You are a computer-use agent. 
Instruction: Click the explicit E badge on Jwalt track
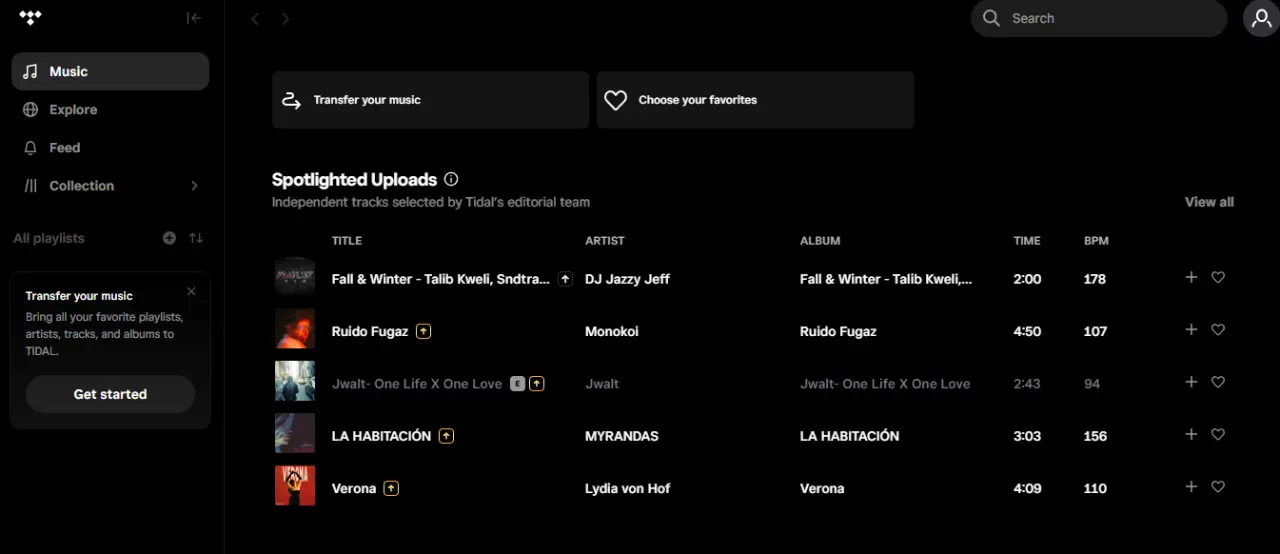click(x=517, y=383)
